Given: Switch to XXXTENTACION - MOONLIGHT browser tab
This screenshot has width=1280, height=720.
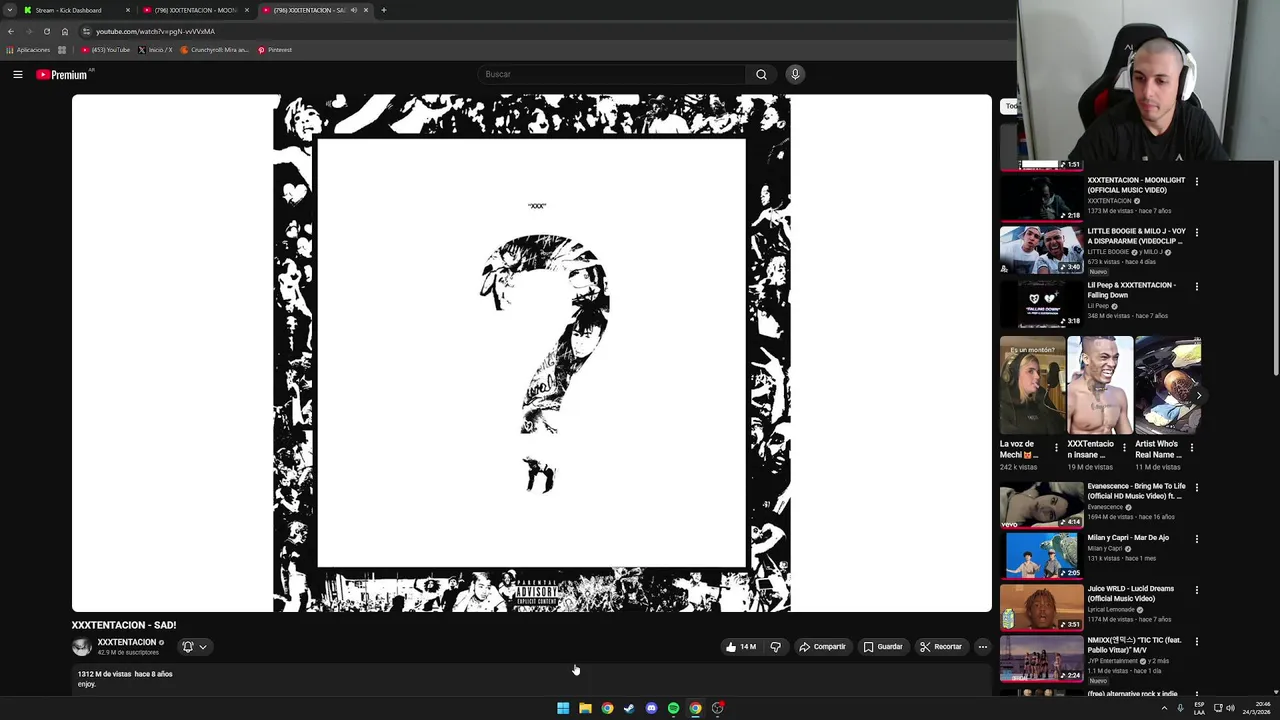Looking at the screenshot, I should point(196,10).
